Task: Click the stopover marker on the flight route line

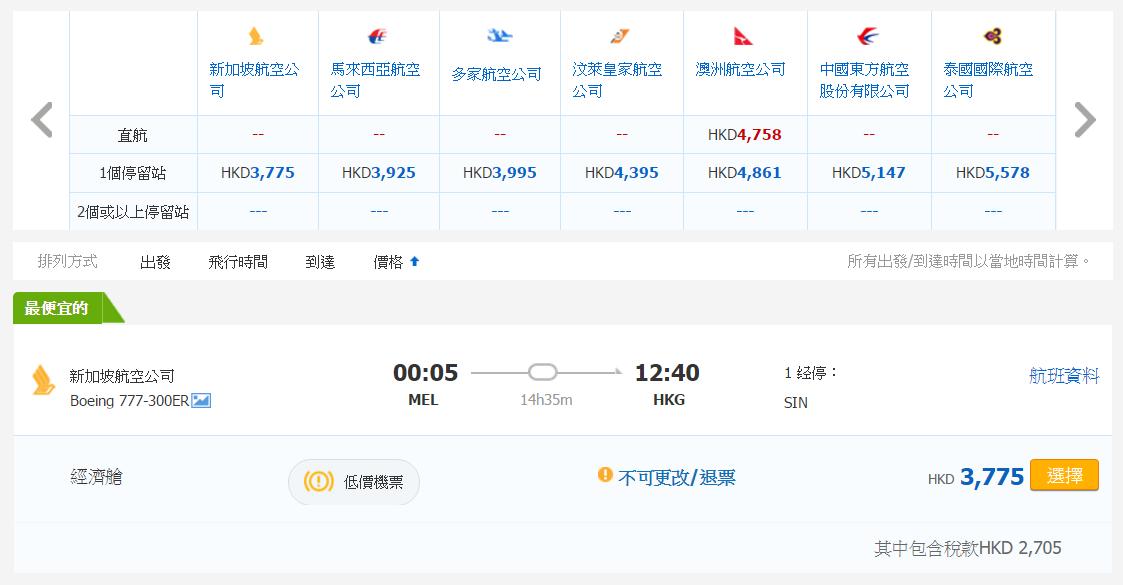Action: pos(543,373)
